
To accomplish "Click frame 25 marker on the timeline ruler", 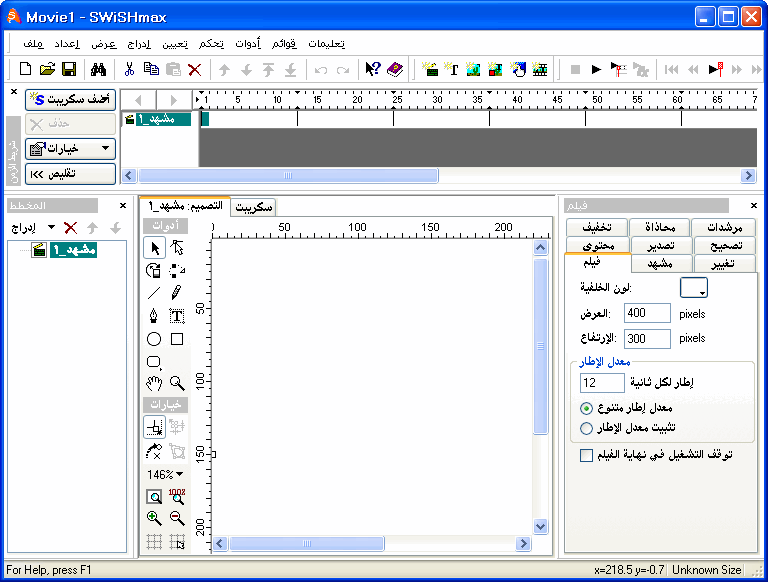I will (x=397, y=99).
